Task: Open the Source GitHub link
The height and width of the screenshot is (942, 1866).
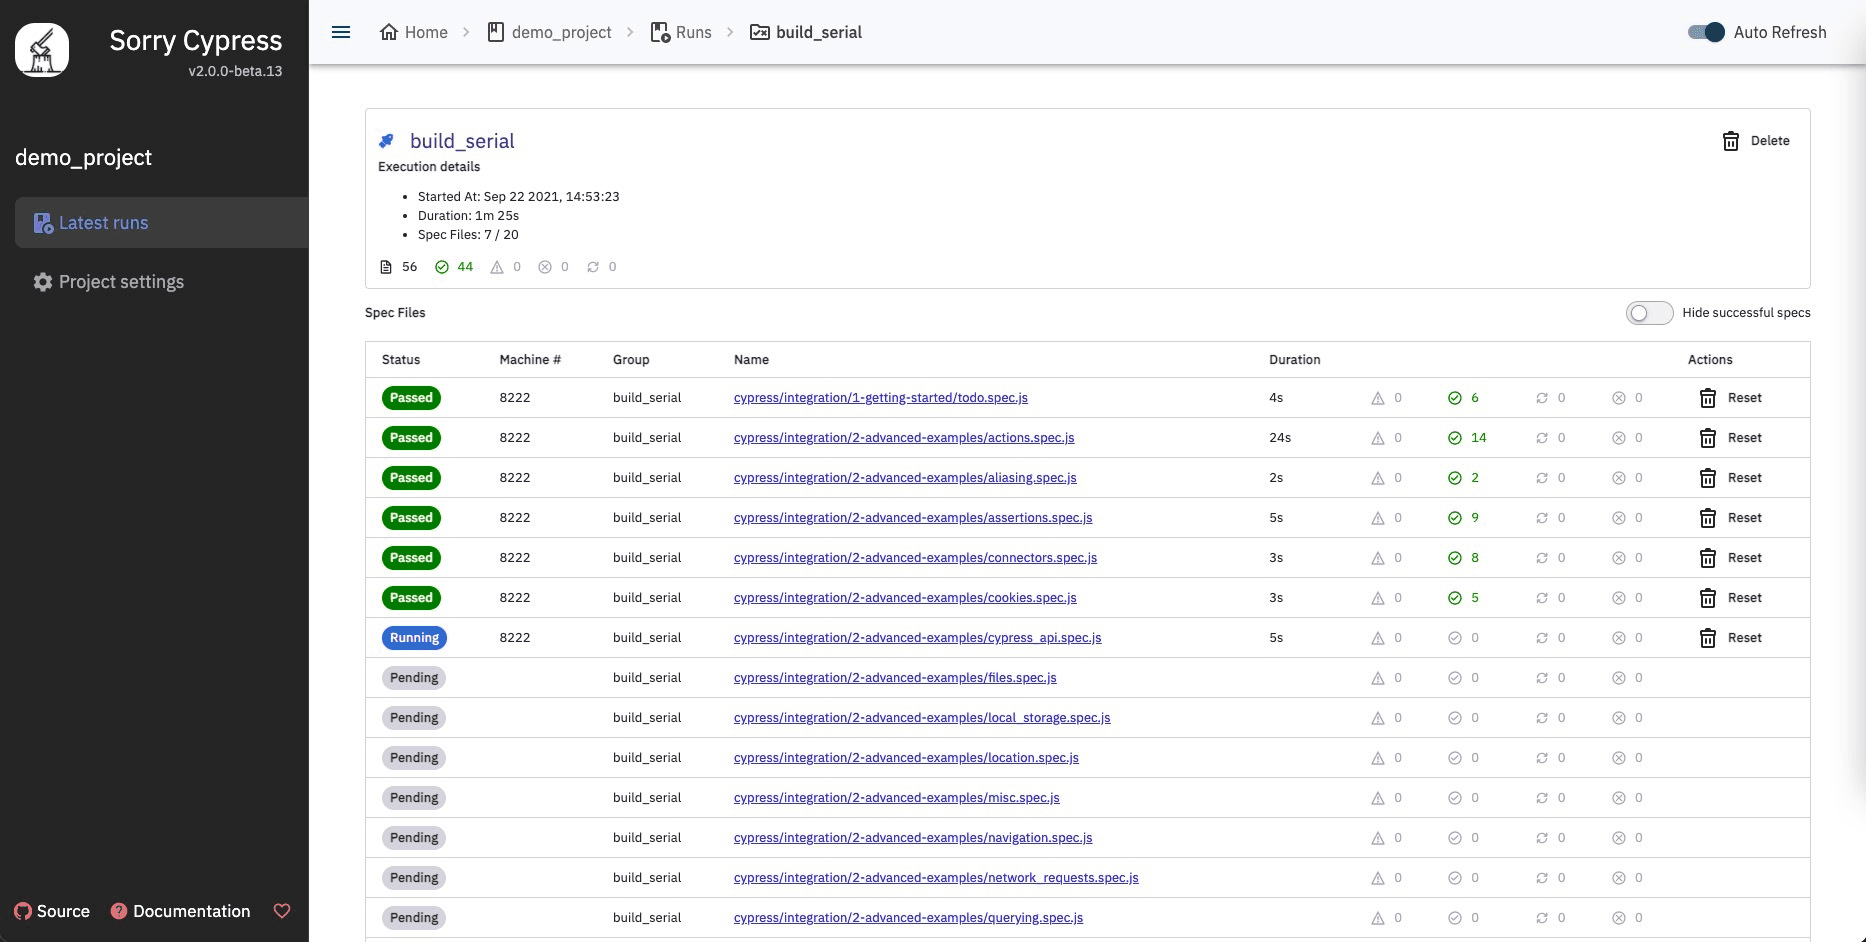Action: 52,911
